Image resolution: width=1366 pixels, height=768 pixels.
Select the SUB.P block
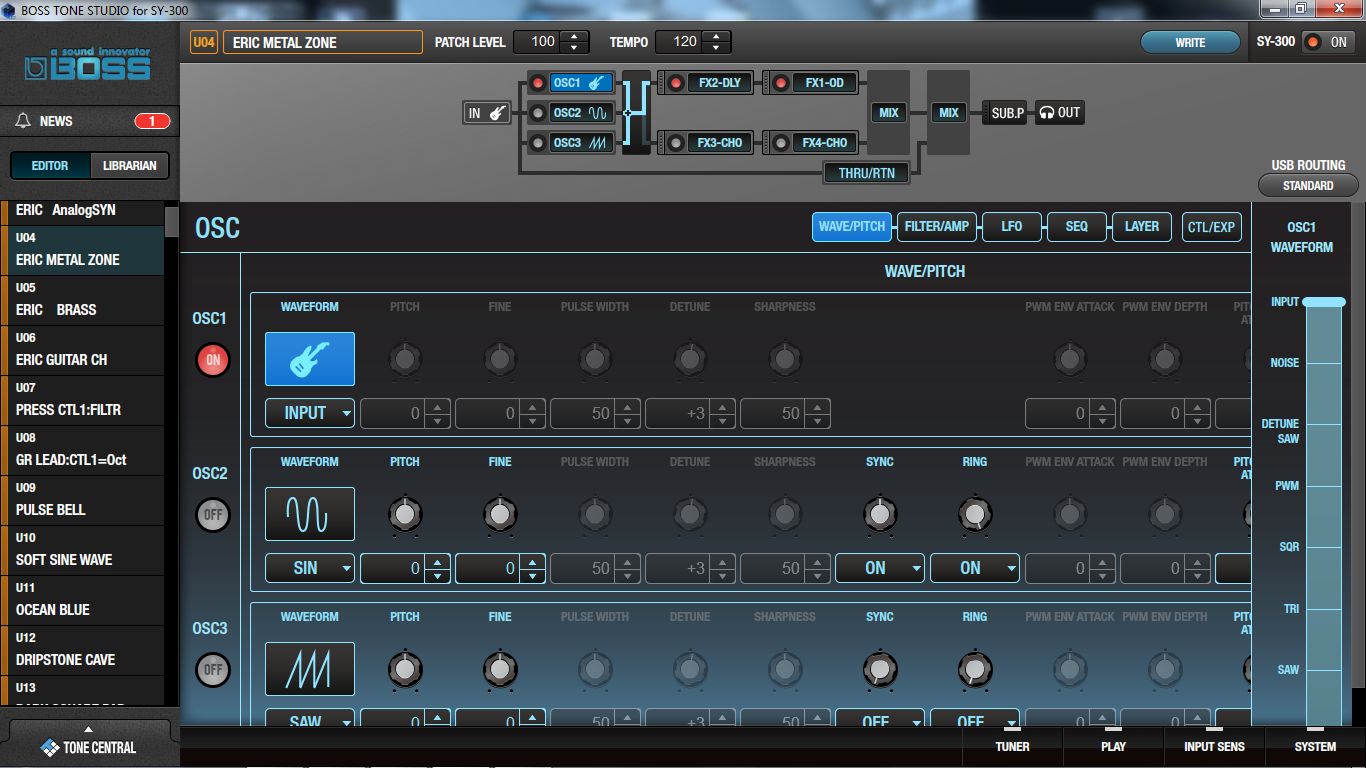click(1007, 113)
